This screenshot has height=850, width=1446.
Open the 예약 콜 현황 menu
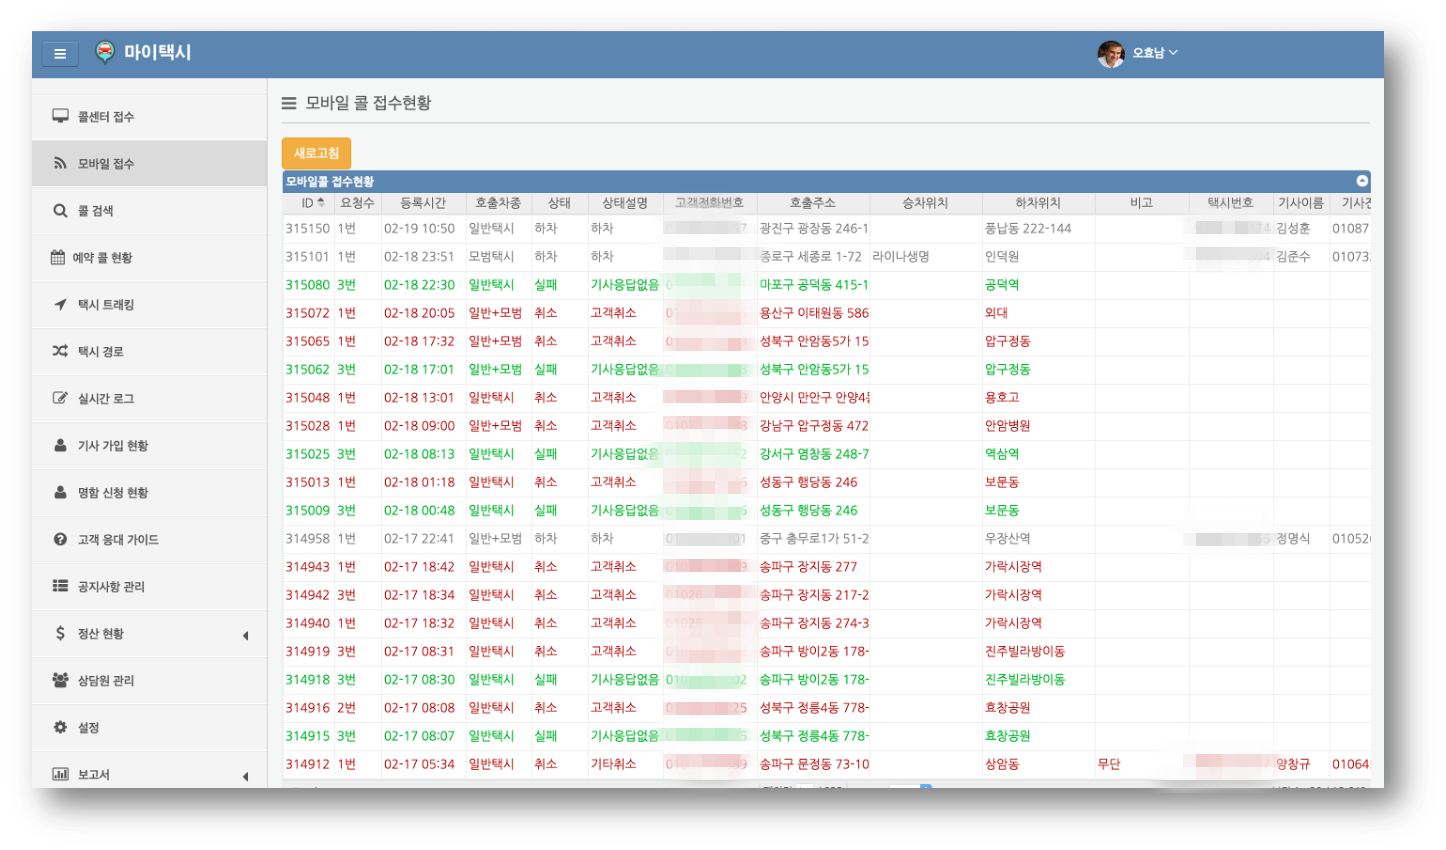(149, 258)
